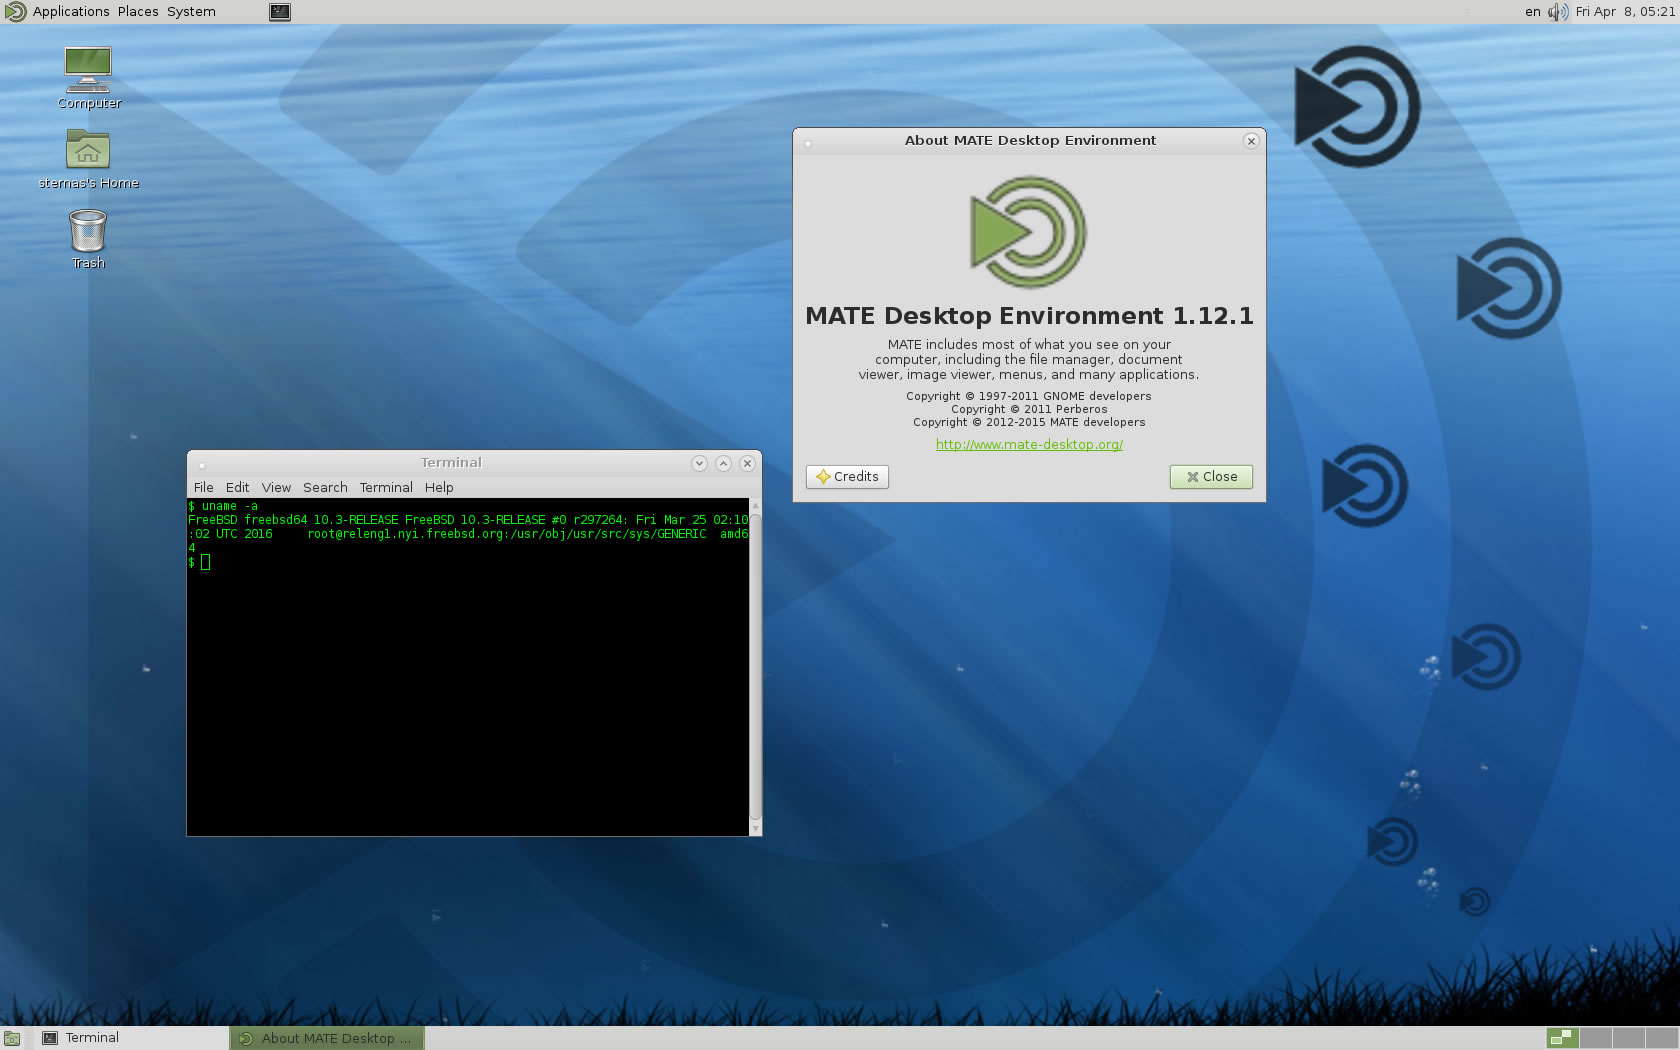The image size is (1680, 1050).
Task: Open the Applications menu
Action: click(x=71, y=12)
